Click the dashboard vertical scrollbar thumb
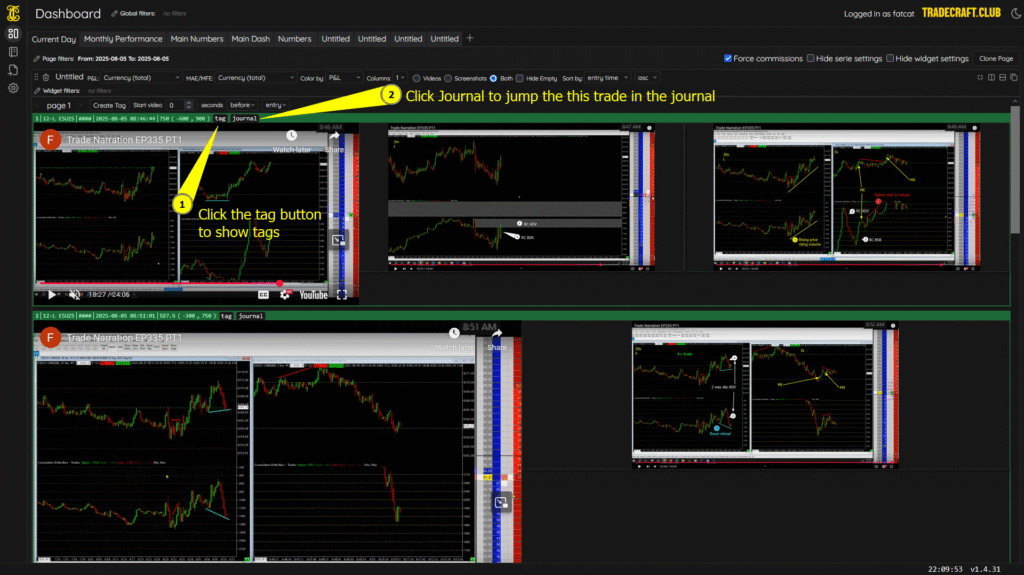Image resolution: width=1024 pixels, height=575 pixels. click(1015, 170)
